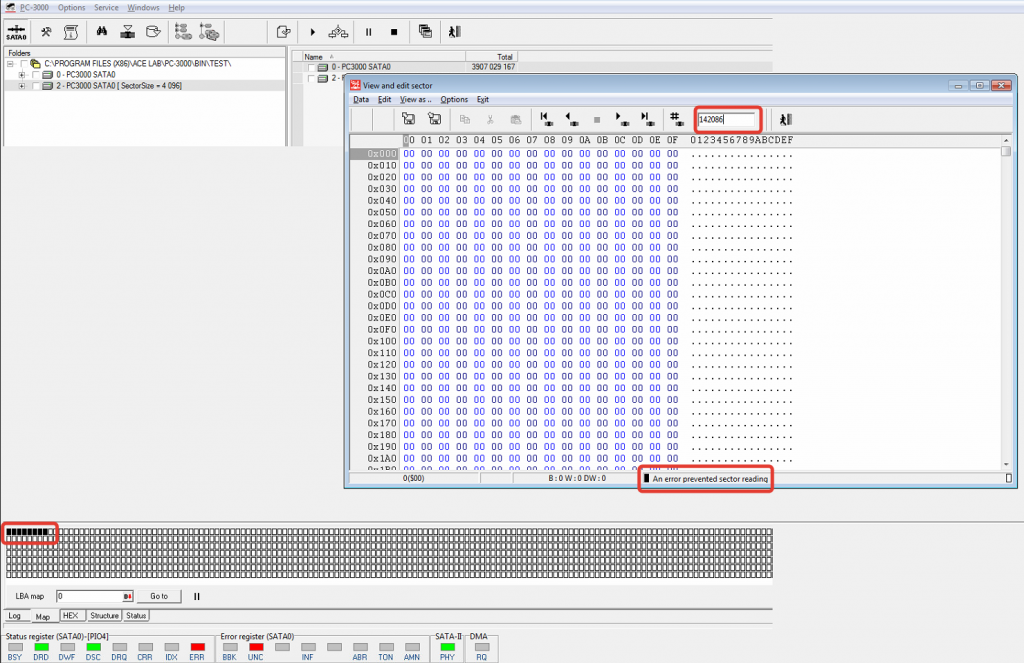
Task: Expand the 2 - PC3000 SATA0 tree node
Action: click(22, 86)
